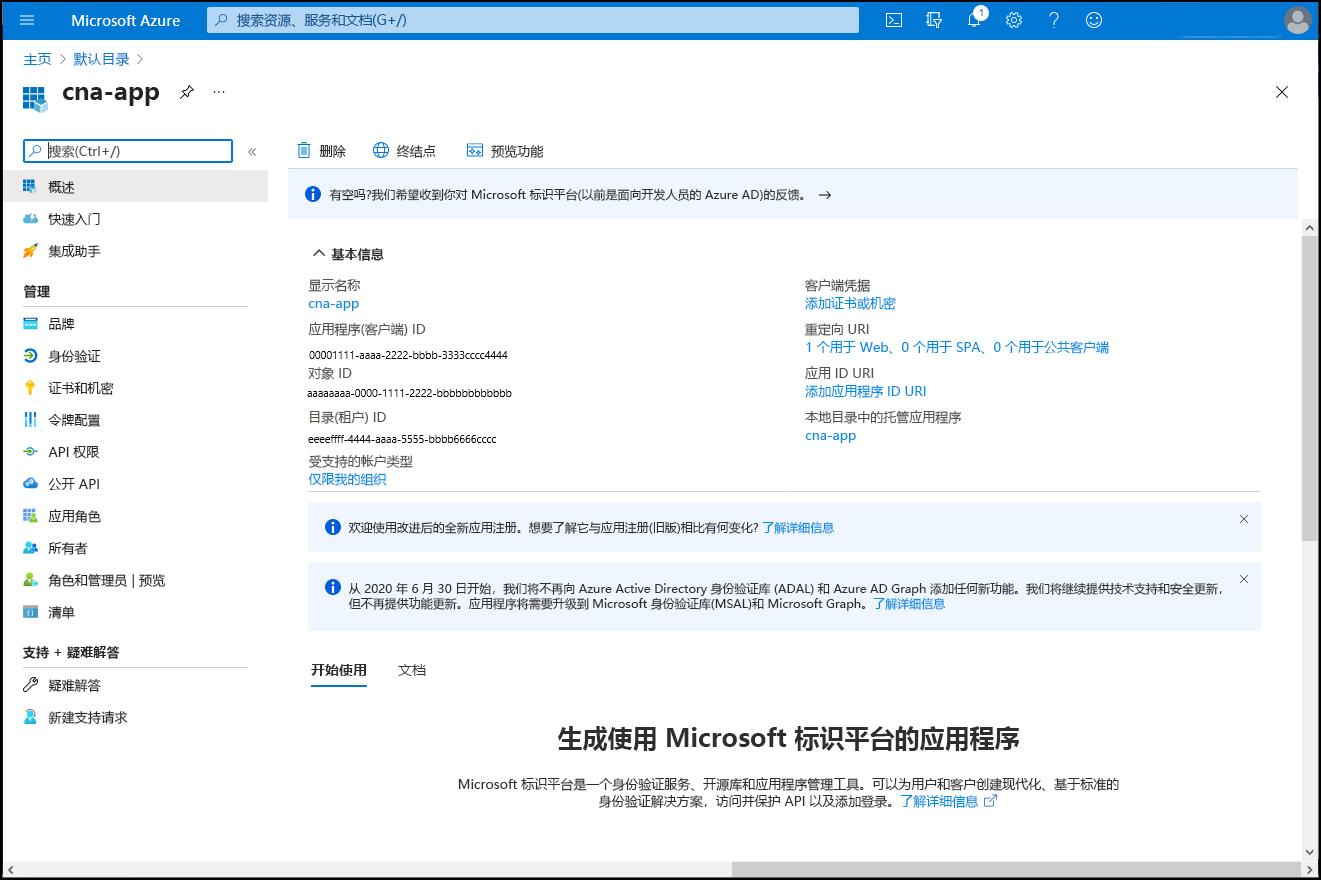Switch to the 文档 tab
The image size is (1321, 880).
click(x=412, y=670)
